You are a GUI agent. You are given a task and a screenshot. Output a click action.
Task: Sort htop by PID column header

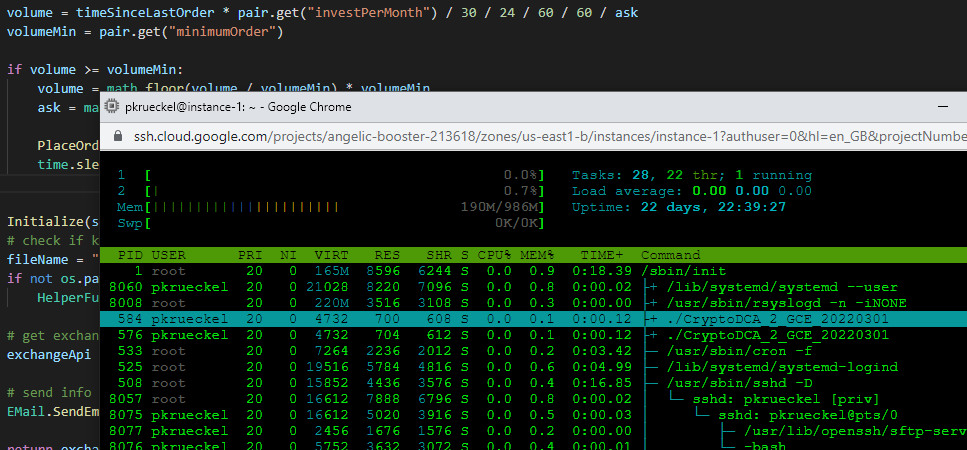[x=130, y=255]
